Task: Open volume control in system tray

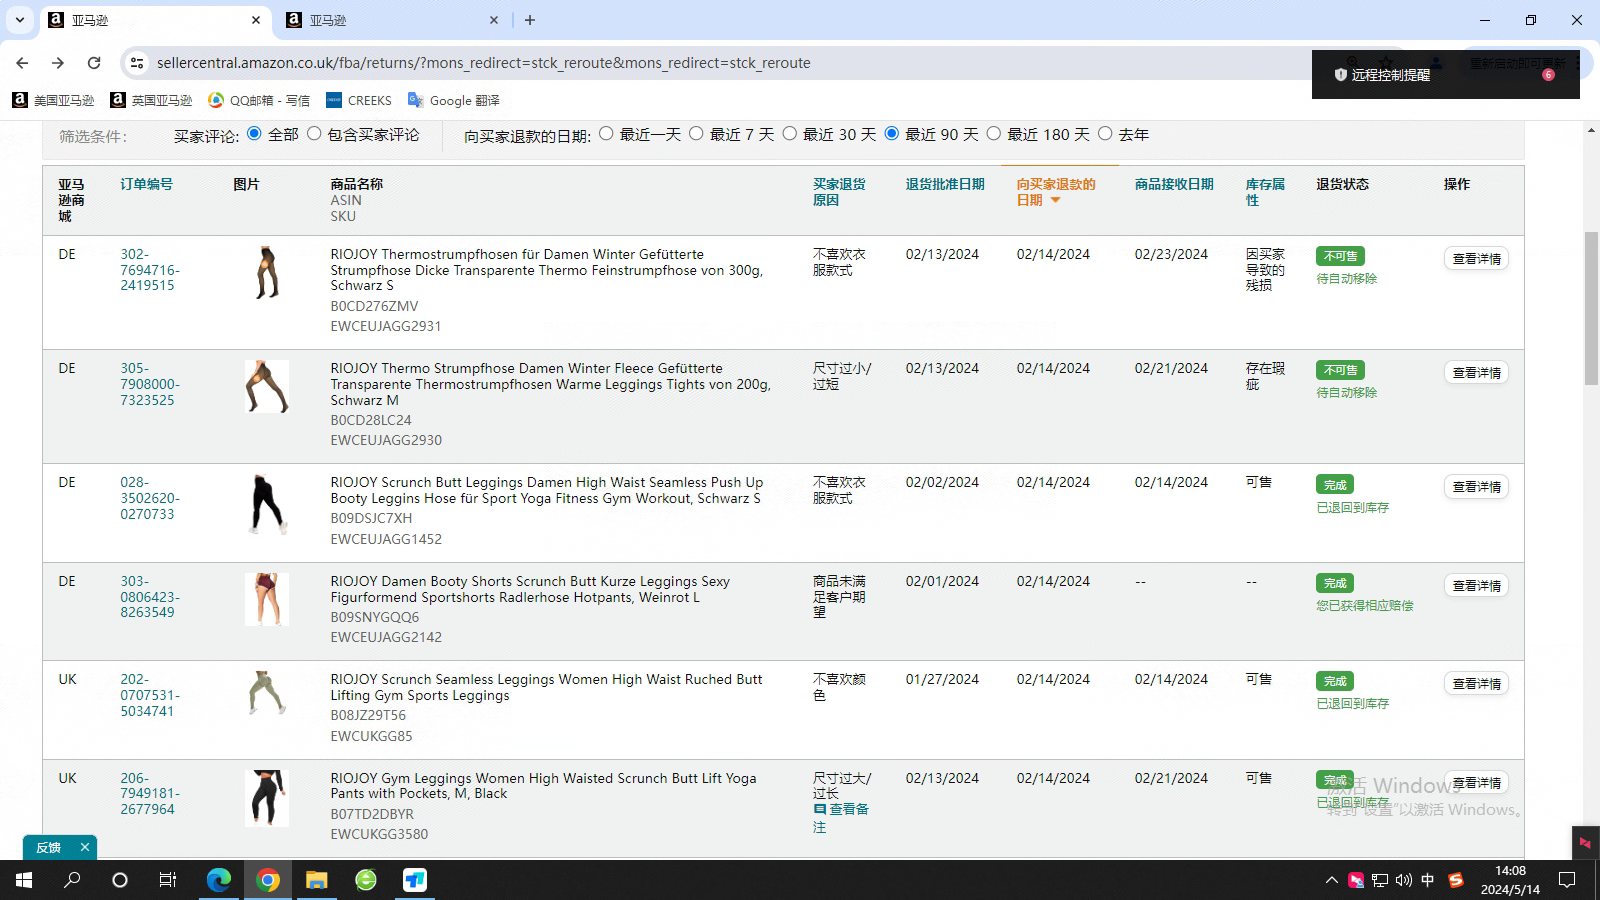Action: coord(1404,880)
